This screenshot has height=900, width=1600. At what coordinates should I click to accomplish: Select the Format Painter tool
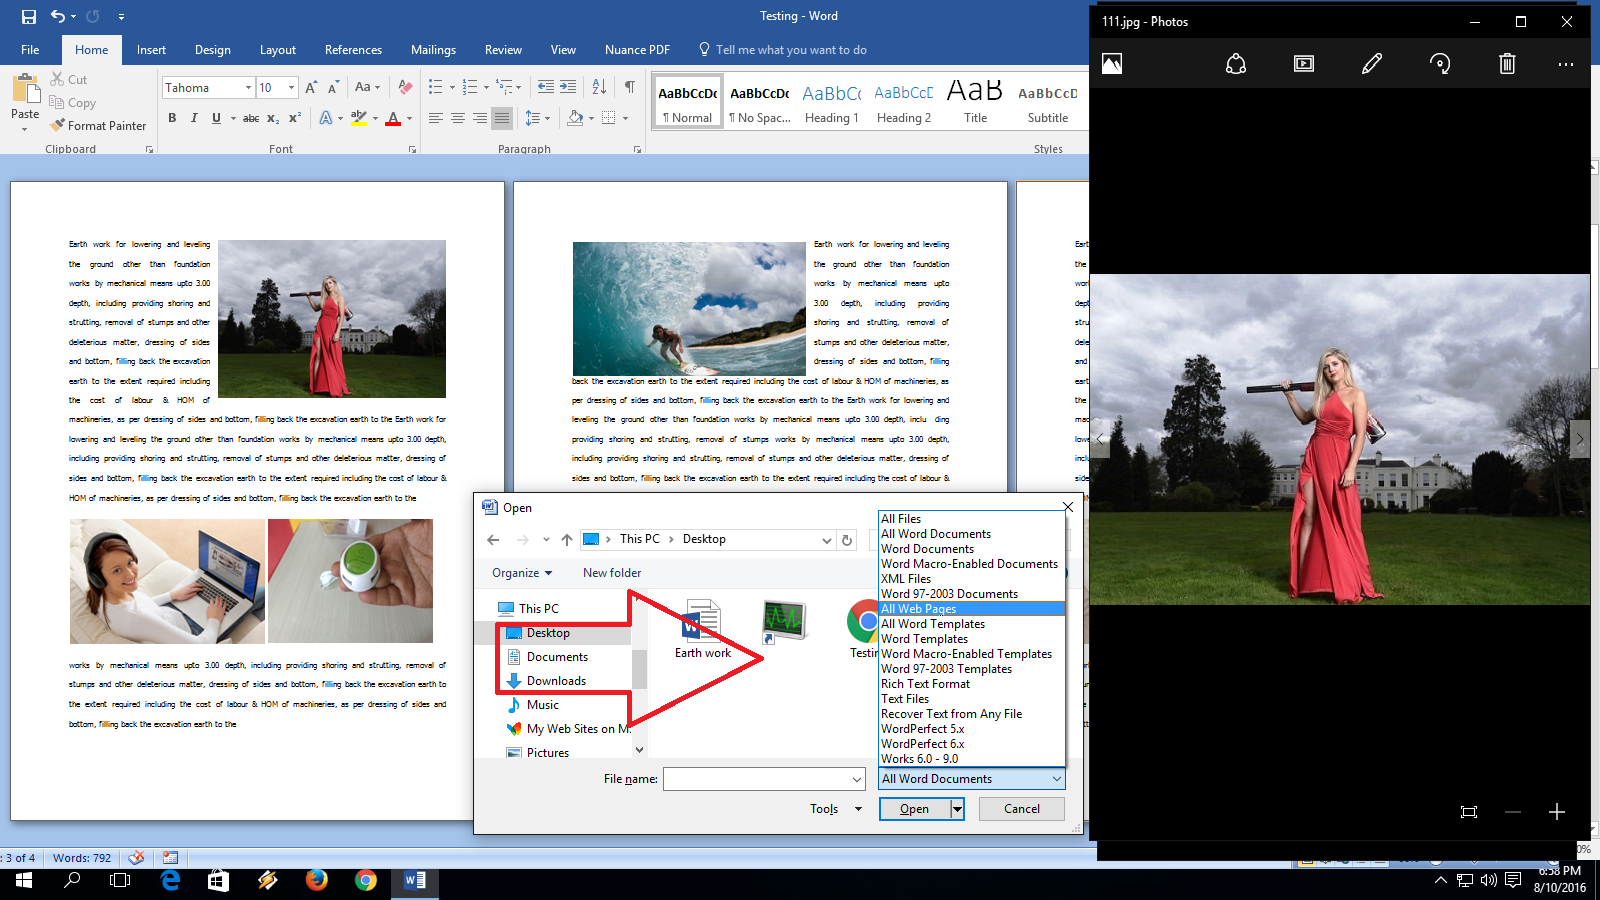click(x=98, y=125)
